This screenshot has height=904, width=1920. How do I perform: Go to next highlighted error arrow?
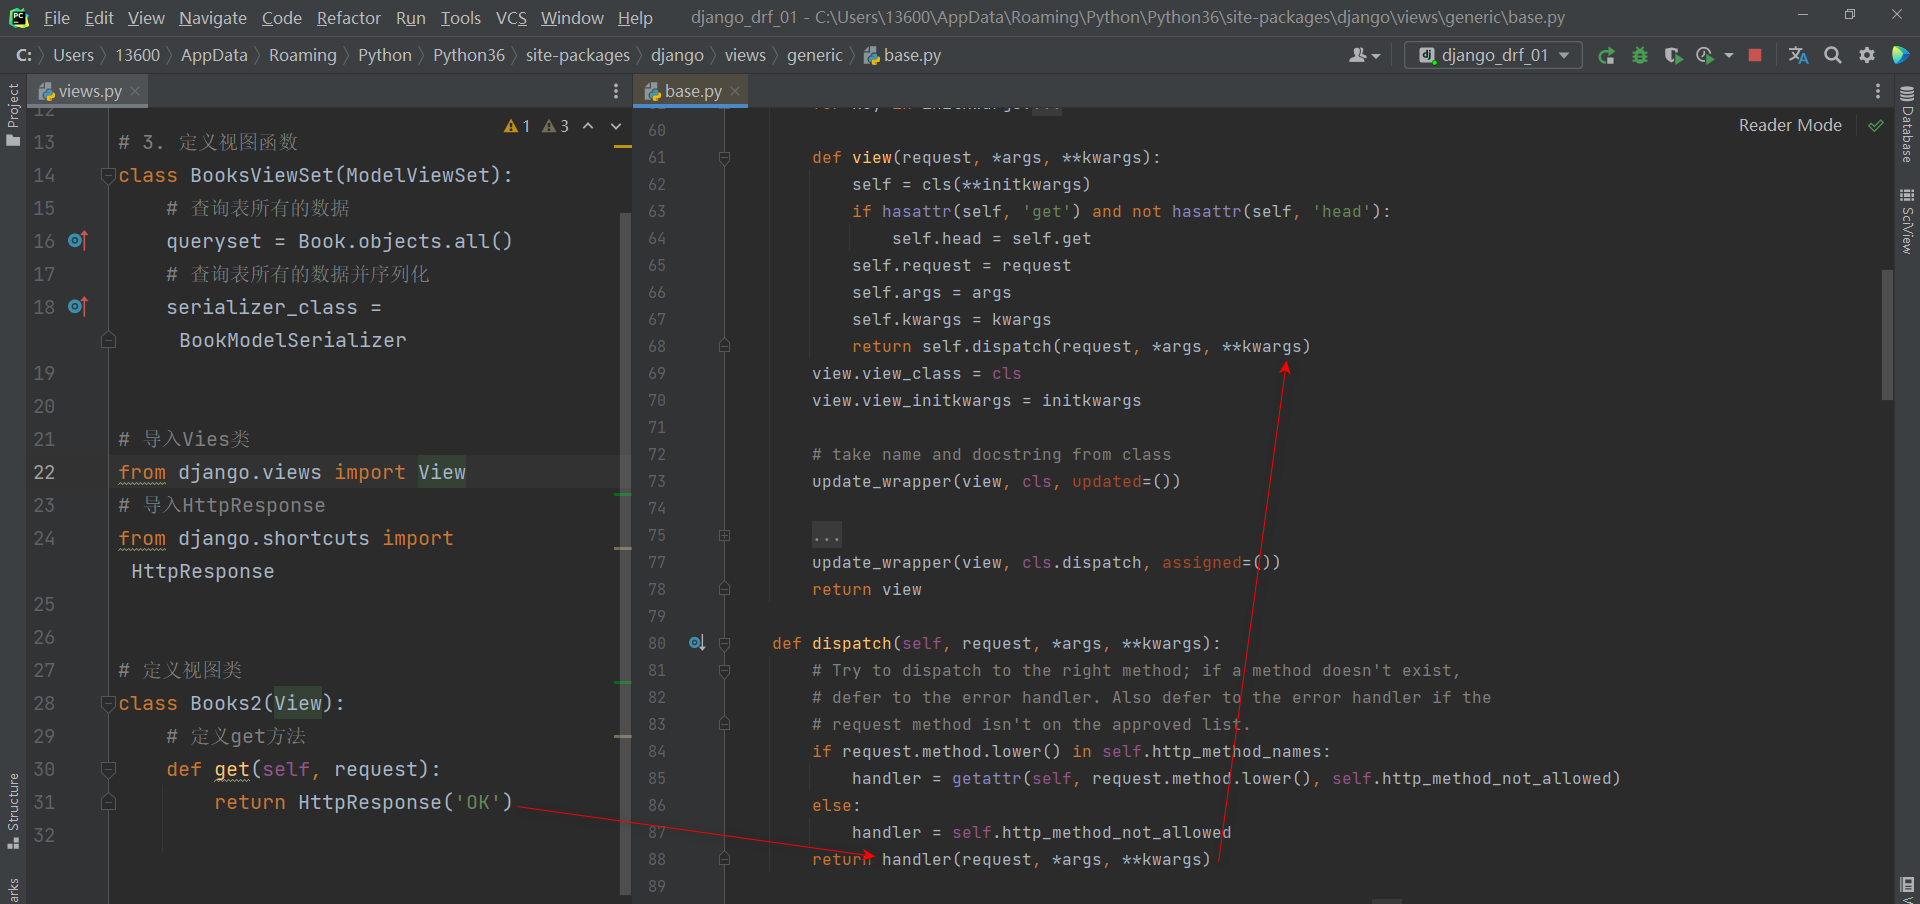click(616, 126)
